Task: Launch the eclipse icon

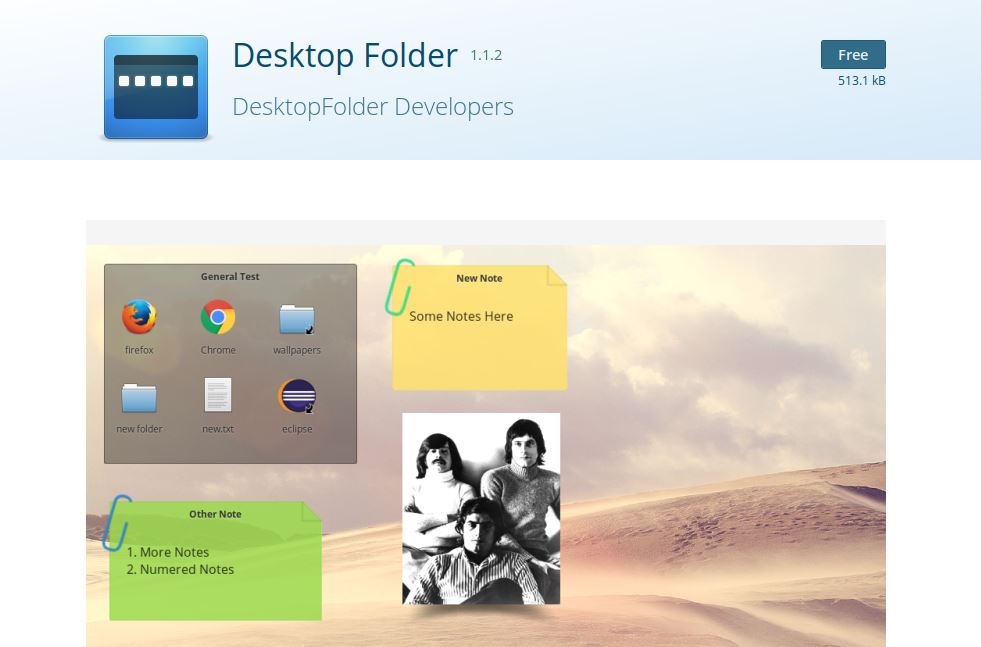Action: 297,396
